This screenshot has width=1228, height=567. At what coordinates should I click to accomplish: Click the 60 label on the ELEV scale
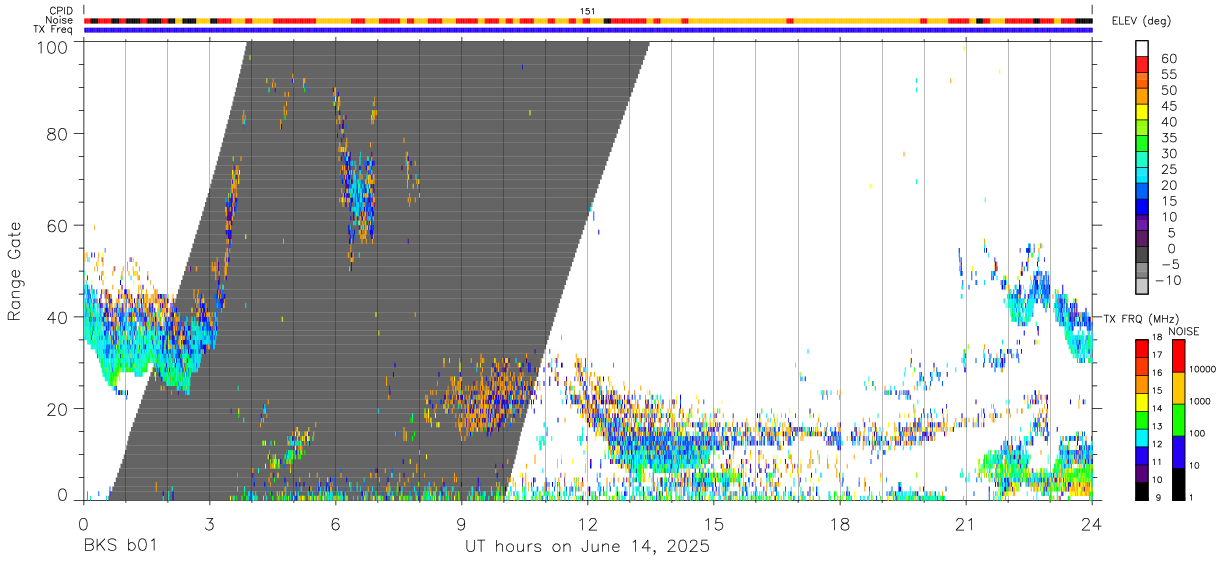tap(1168, 58)
